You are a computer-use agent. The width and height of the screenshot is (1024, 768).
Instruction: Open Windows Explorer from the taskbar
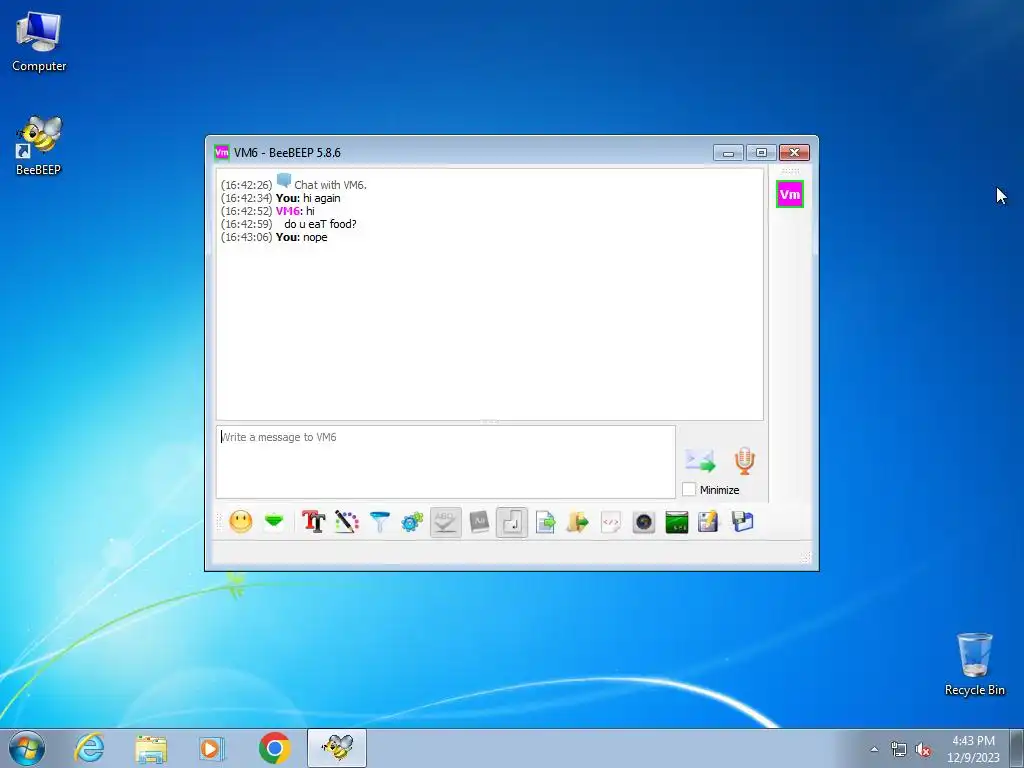point(151,748)
